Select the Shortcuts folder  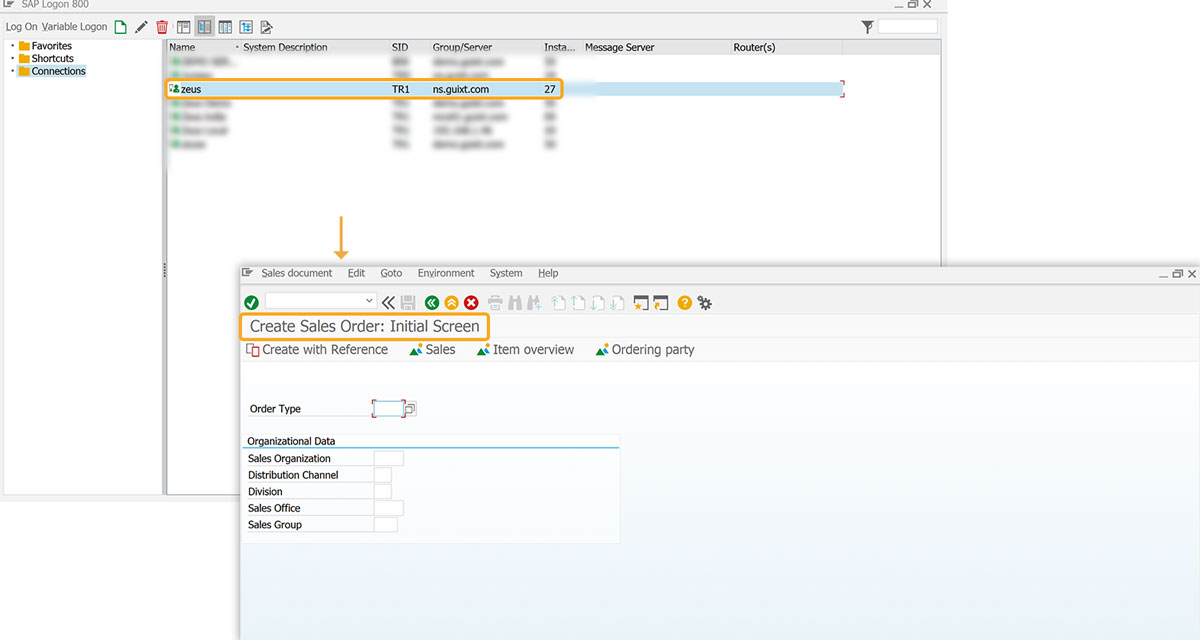click(x=46, y=59)
